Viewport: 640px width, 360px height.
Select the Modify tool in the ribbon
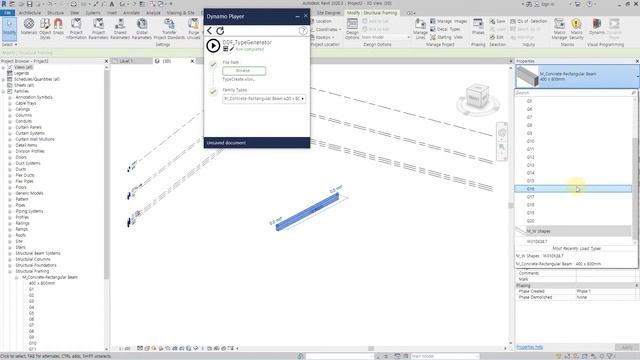(9, 28)
